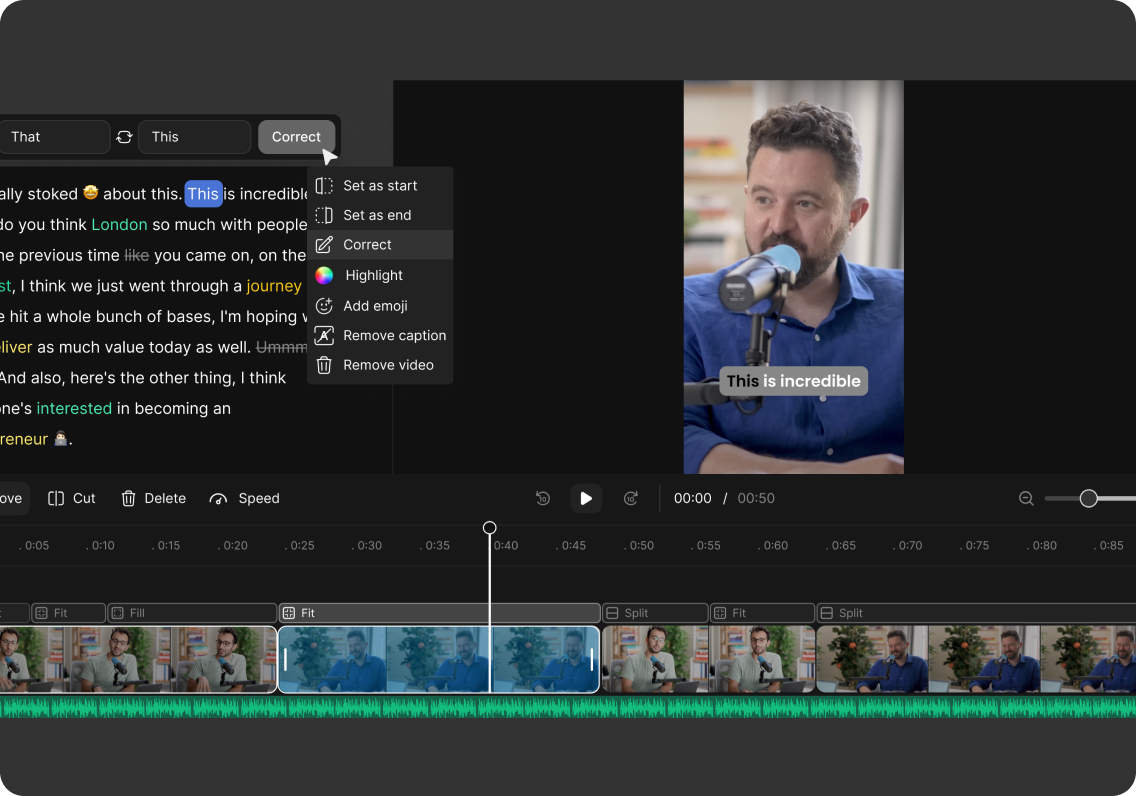Click the Remove caption icon
The height and width of the screenshot is (796, 1136).
click(323, 335)
